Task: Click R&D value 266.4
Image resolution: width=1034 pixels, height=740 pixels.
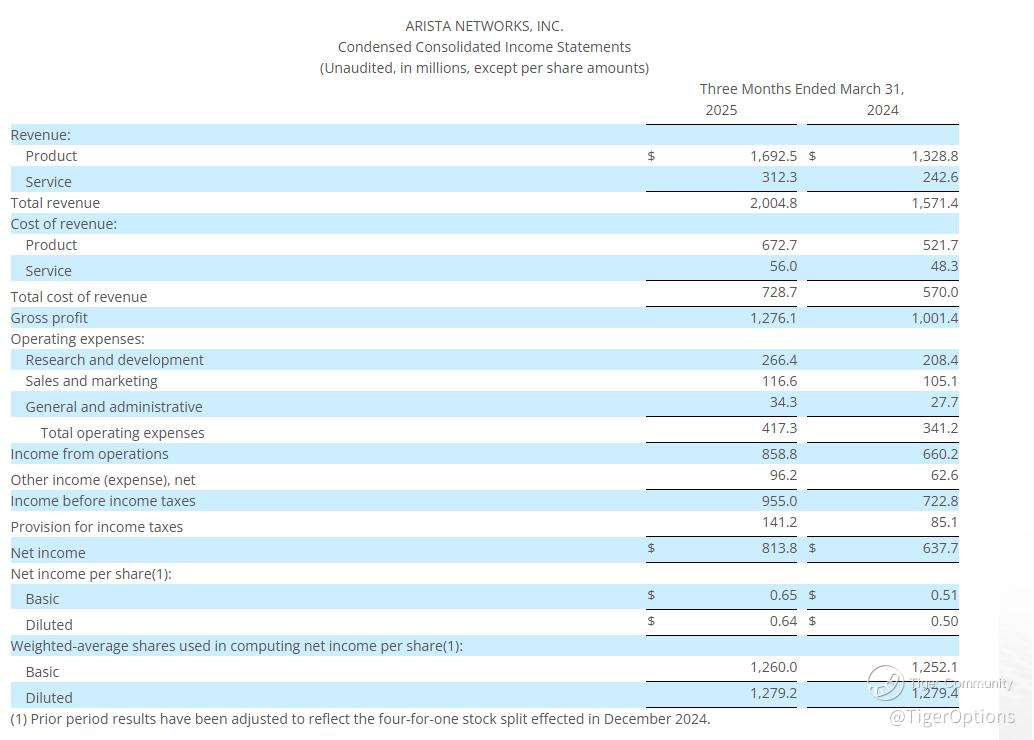Action: [779, 360]
